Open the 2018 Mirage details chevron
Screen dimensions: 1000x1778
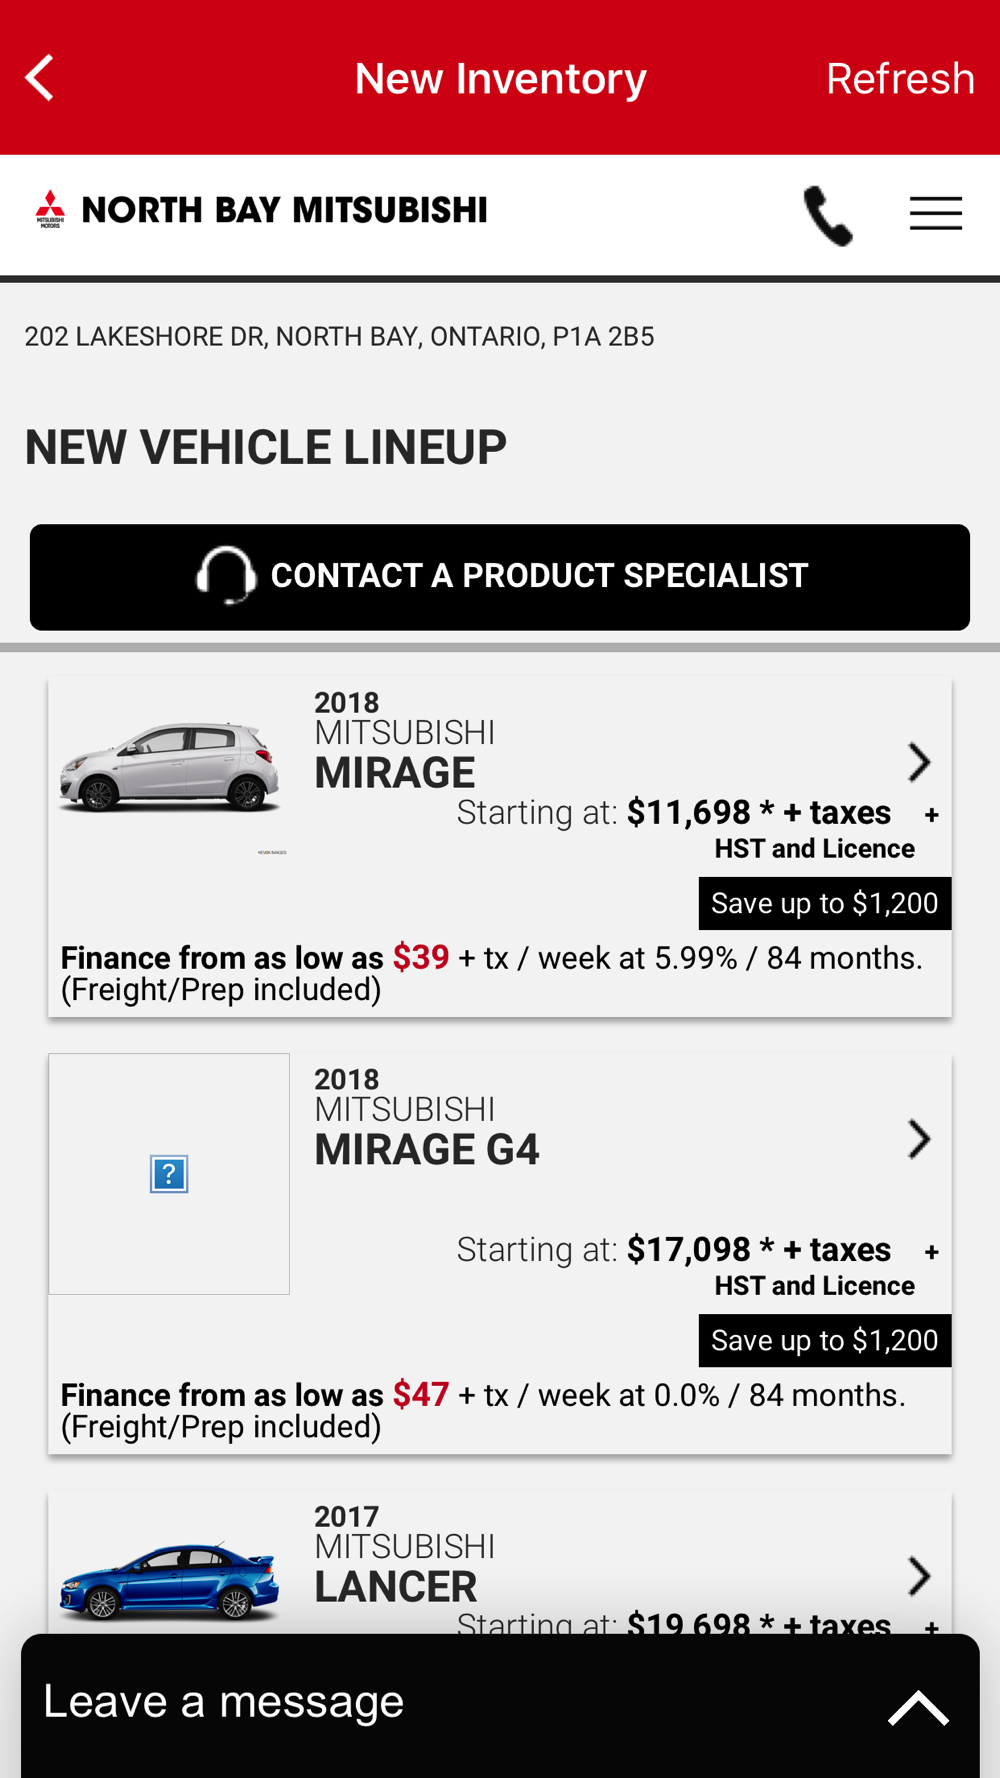pos(918,762)
